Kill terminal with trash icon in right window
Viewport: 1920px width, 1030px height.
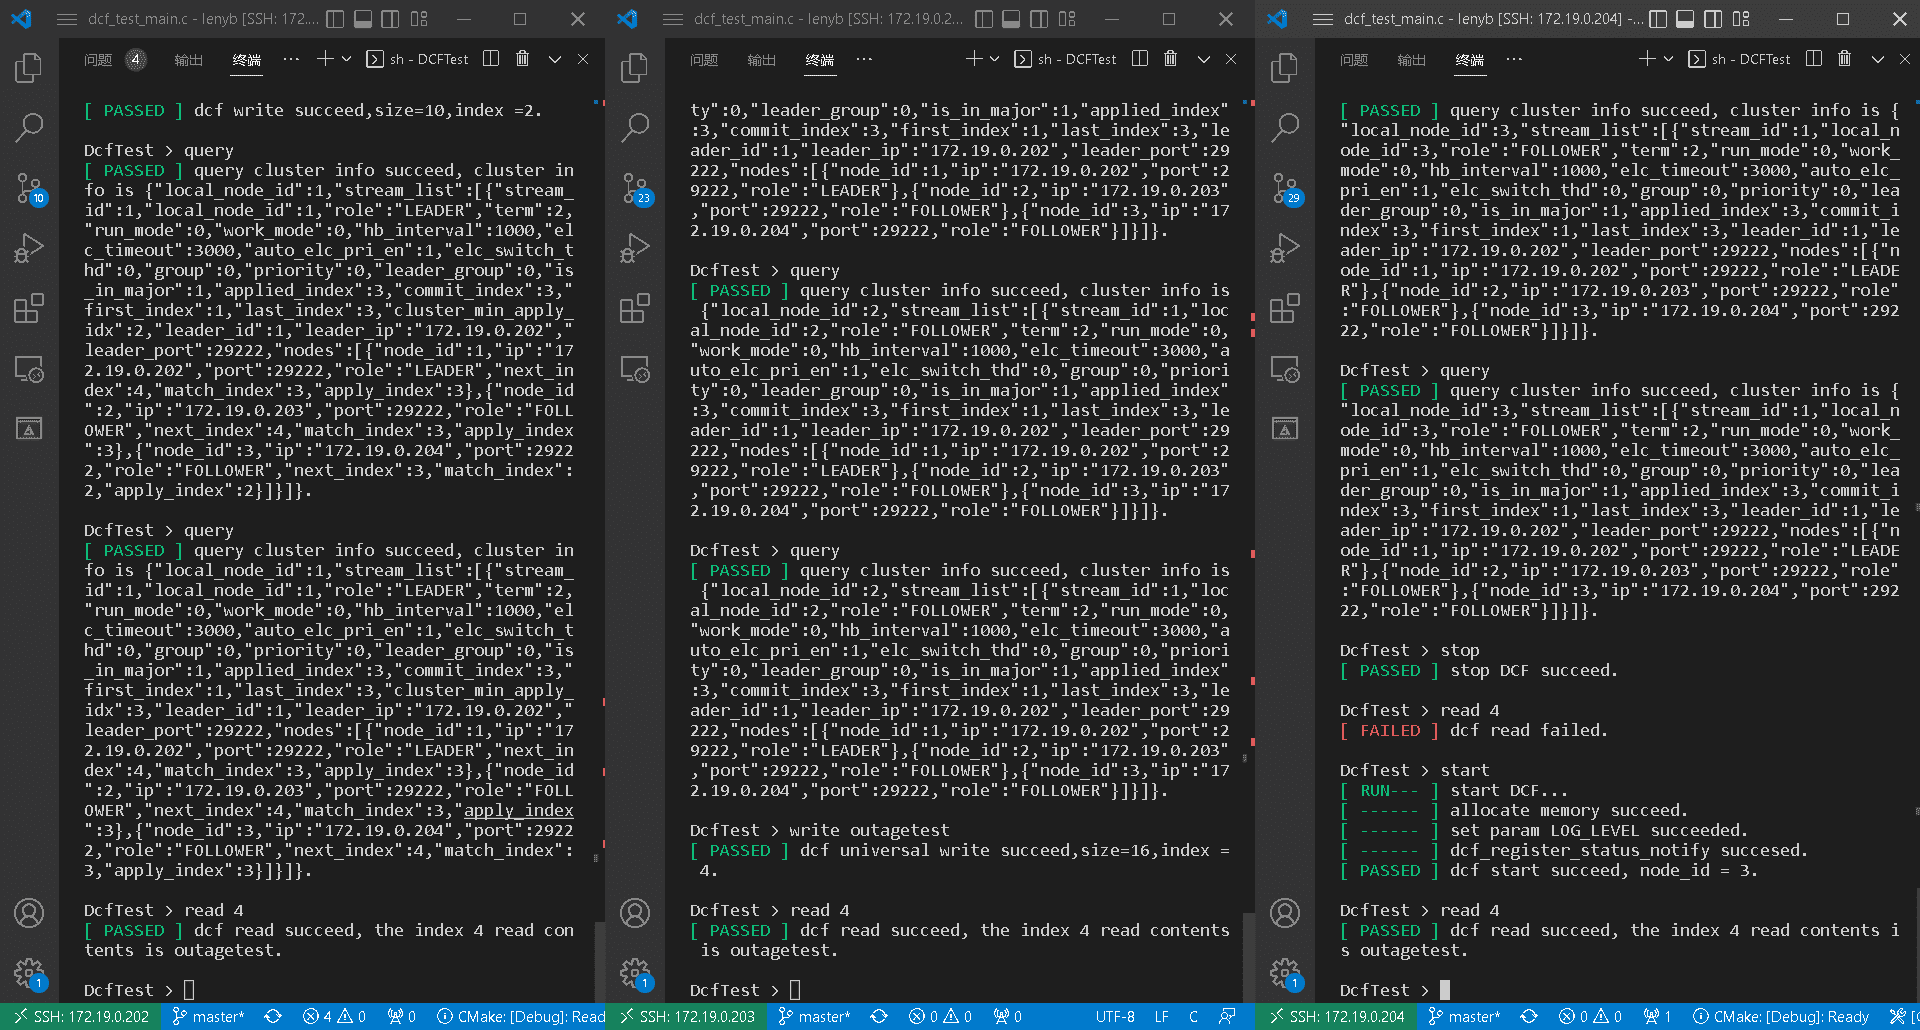1844,59
